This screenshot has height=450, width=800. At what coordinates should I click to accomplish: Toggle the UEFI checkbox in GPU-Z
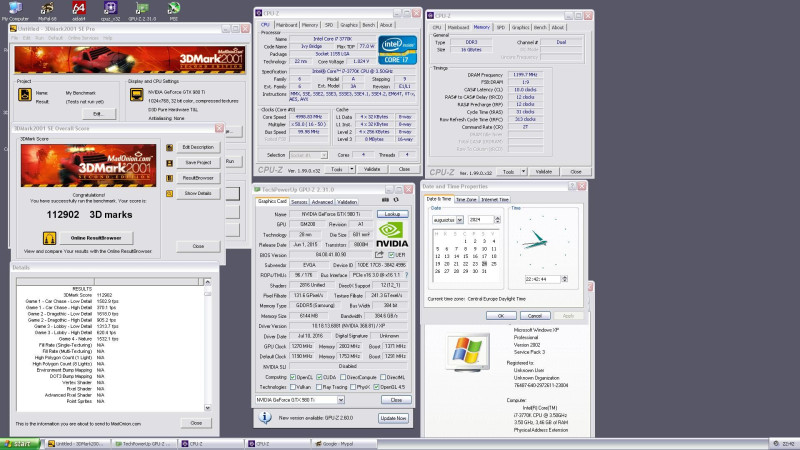(391, 255)
